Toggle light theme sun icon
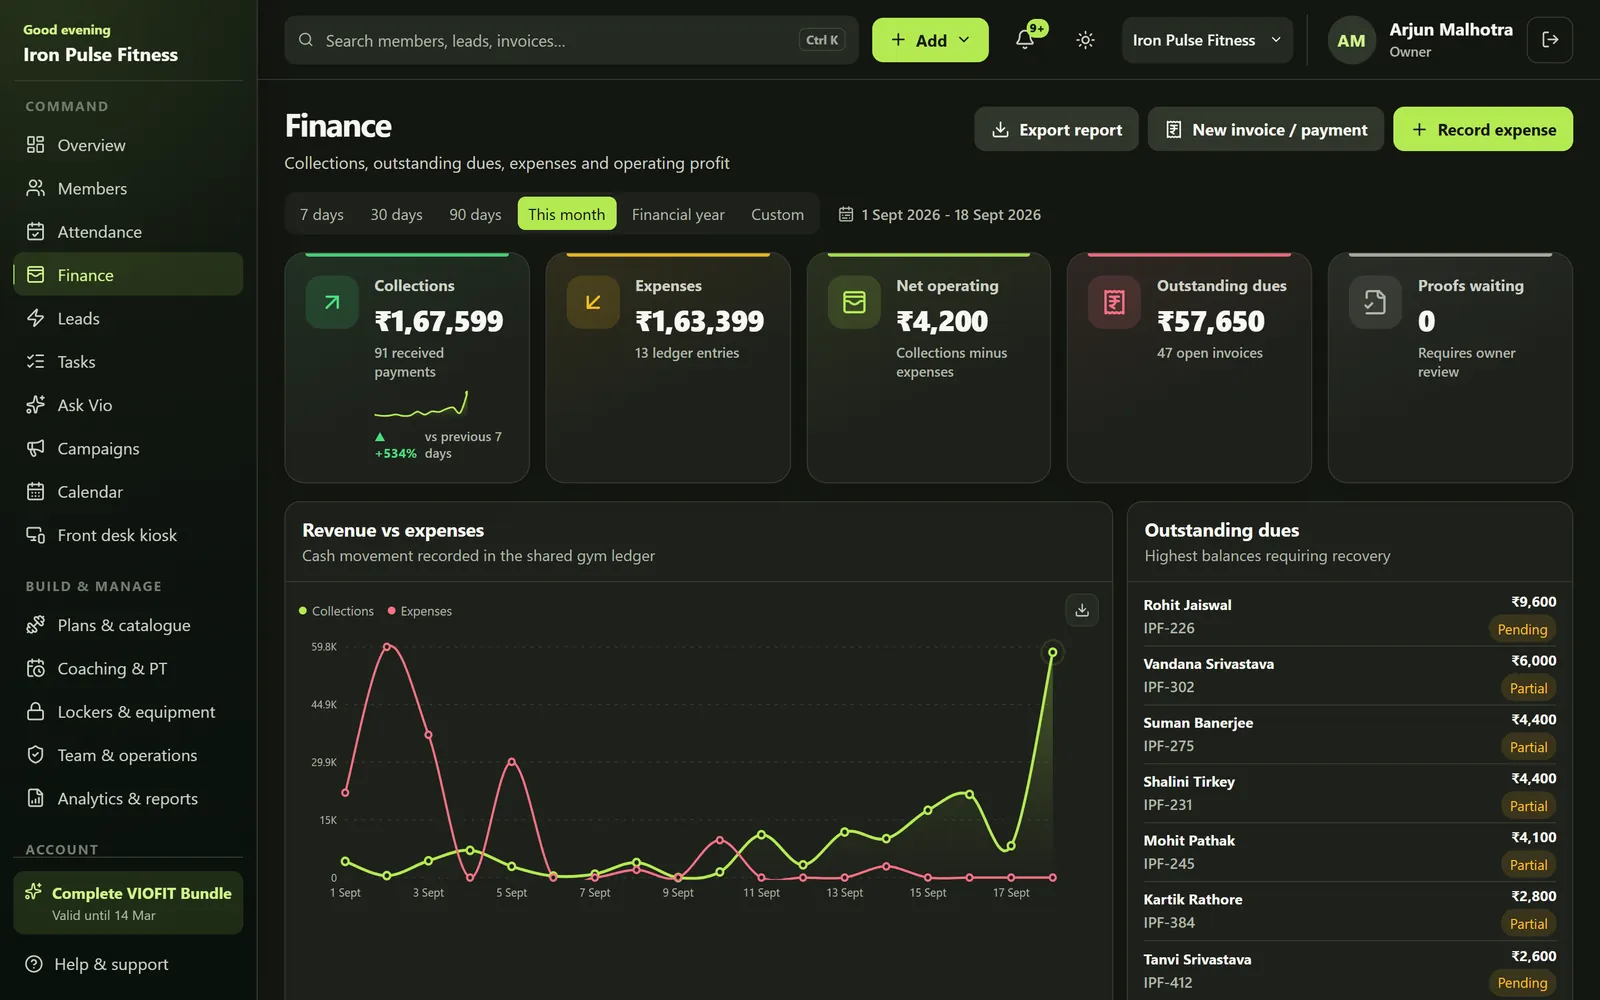 tap(1085, 40)
